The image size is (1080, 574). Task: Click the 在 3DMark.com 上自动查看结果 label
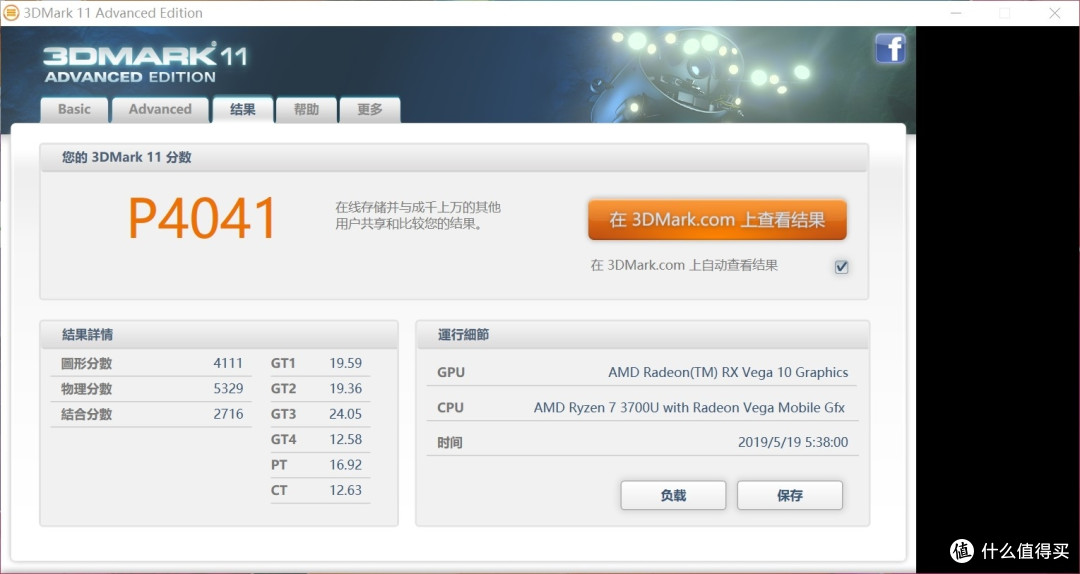click(x=684, y=265)
